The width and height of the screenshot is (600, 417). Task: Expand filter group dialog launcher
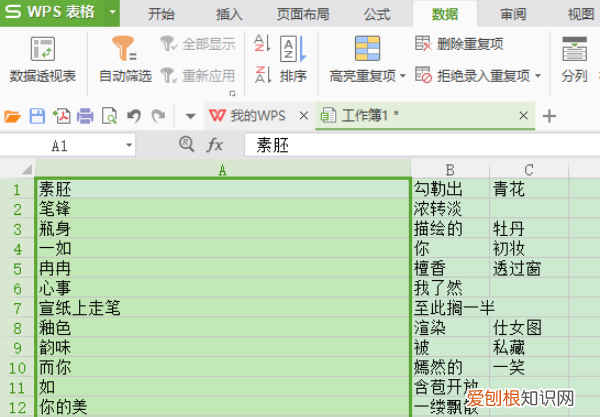point(232,93)
